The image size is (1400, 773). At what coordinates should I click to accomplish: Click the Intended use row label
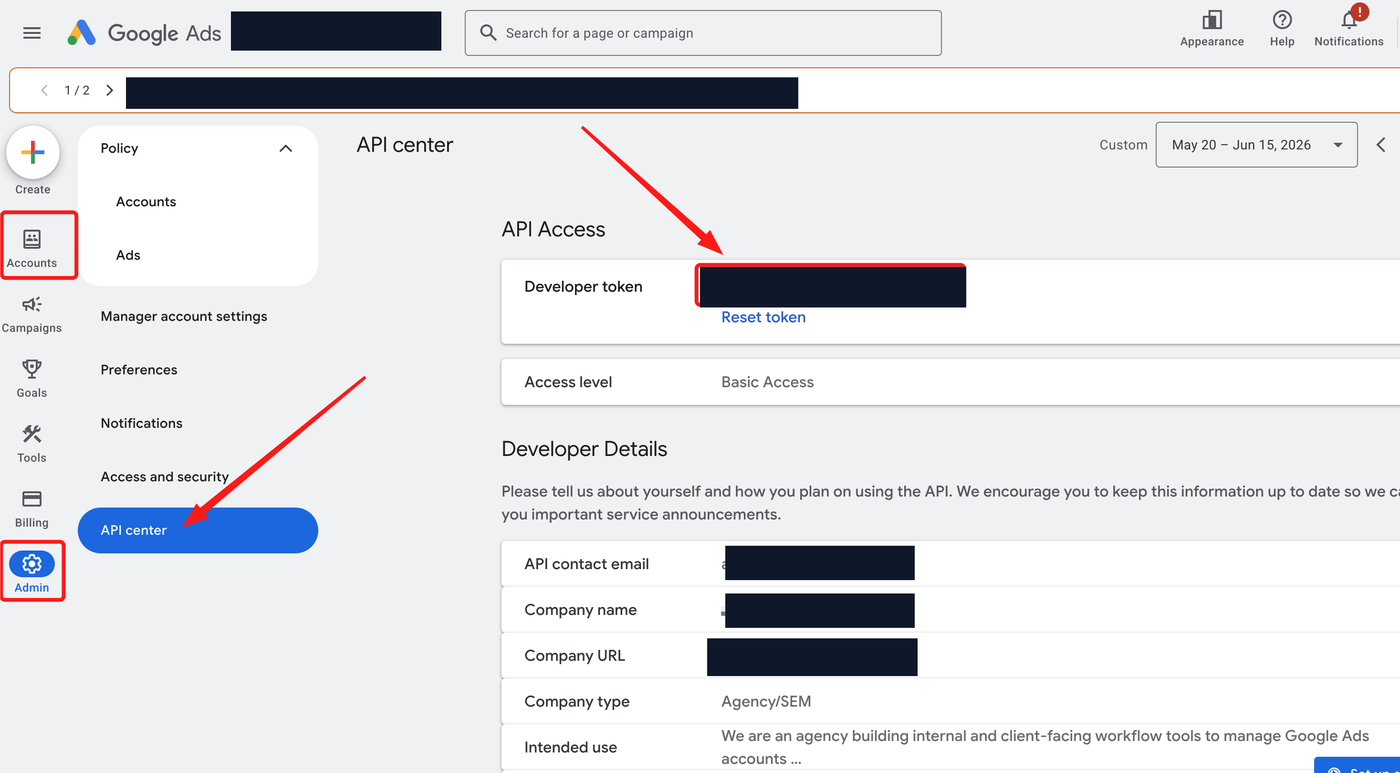pyautogui.click(x=571, y=747)
